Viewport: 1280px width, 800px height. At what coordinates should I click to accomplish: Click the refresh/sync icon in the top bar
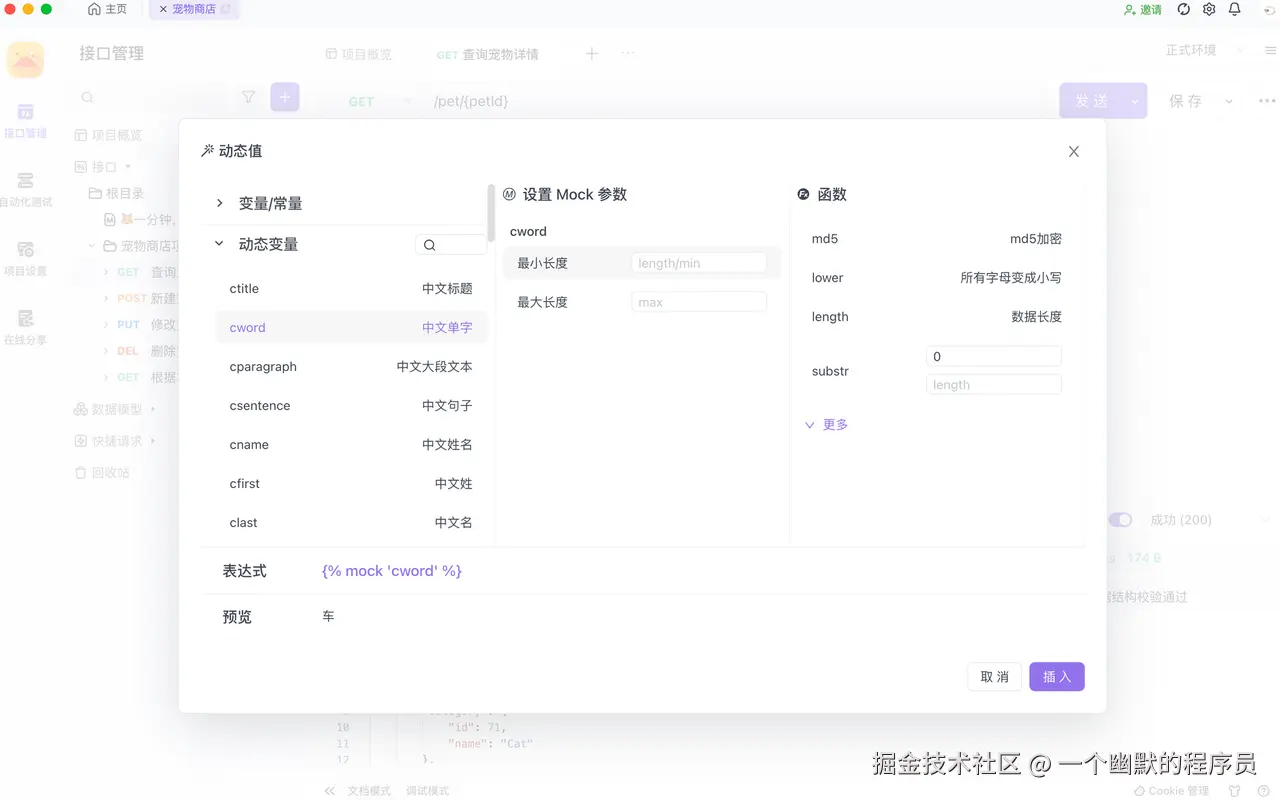point(1182,8)
